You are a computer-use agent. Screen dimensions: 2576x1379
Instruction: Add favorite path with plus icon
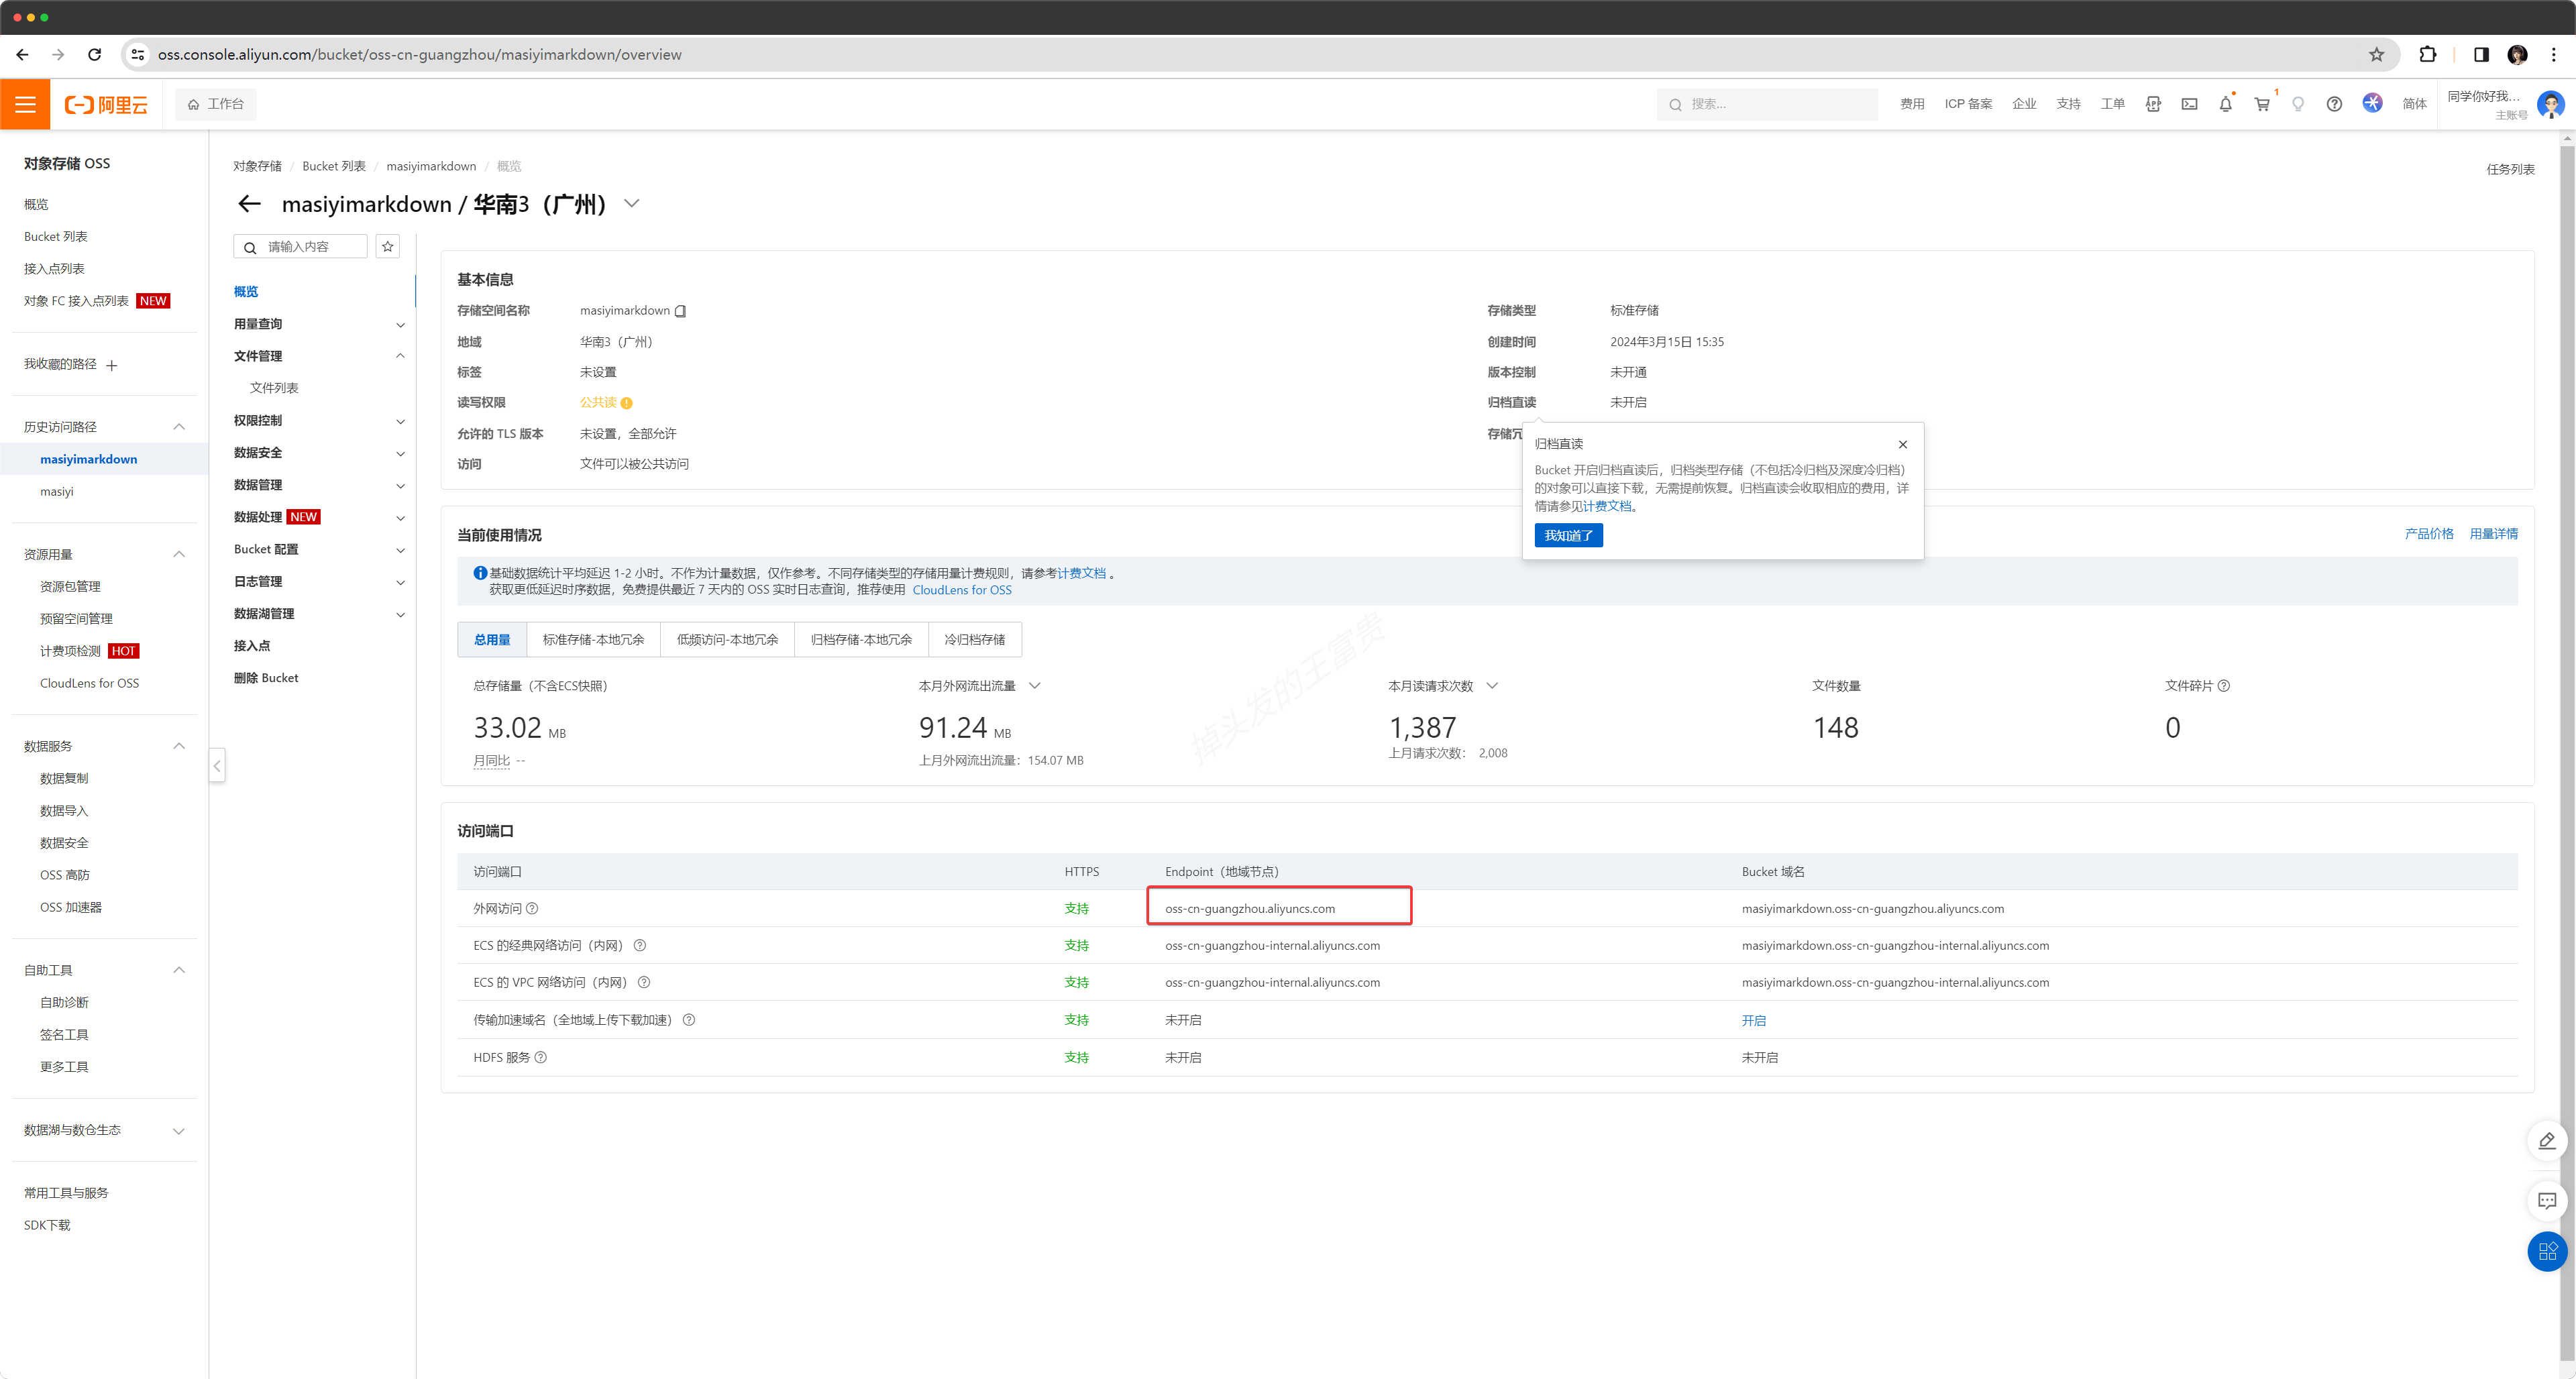click(112, 365)
